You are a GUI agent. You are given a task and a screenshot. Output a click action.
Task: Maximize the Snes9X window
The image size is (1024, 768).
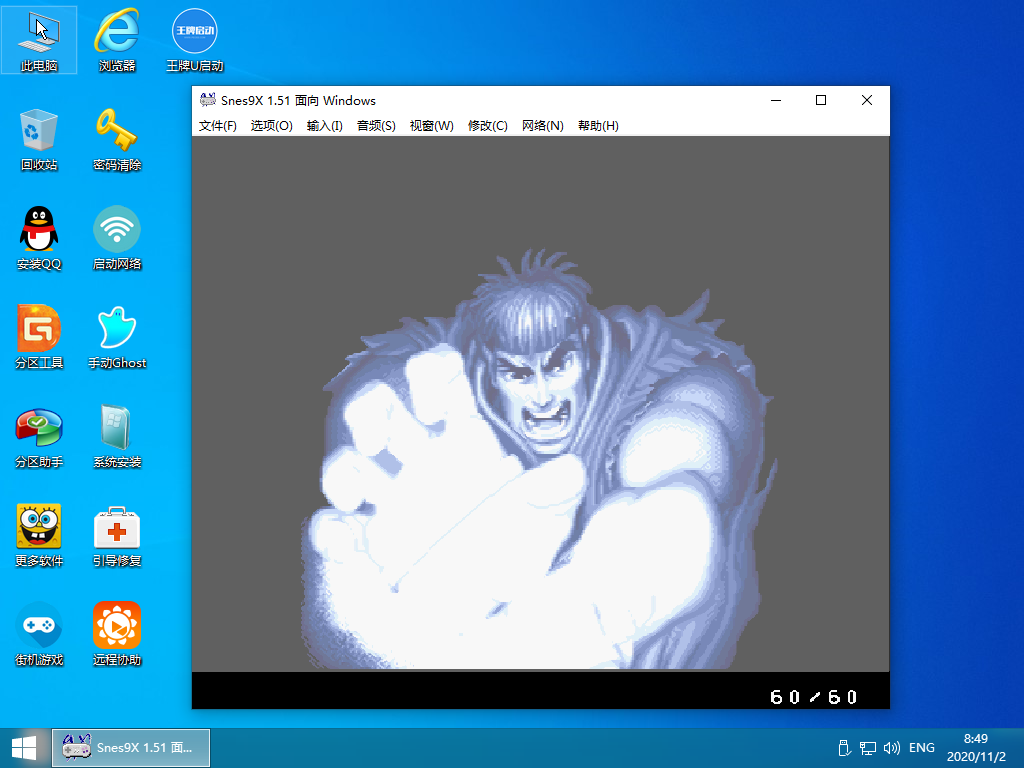click(x=821, y=100)
